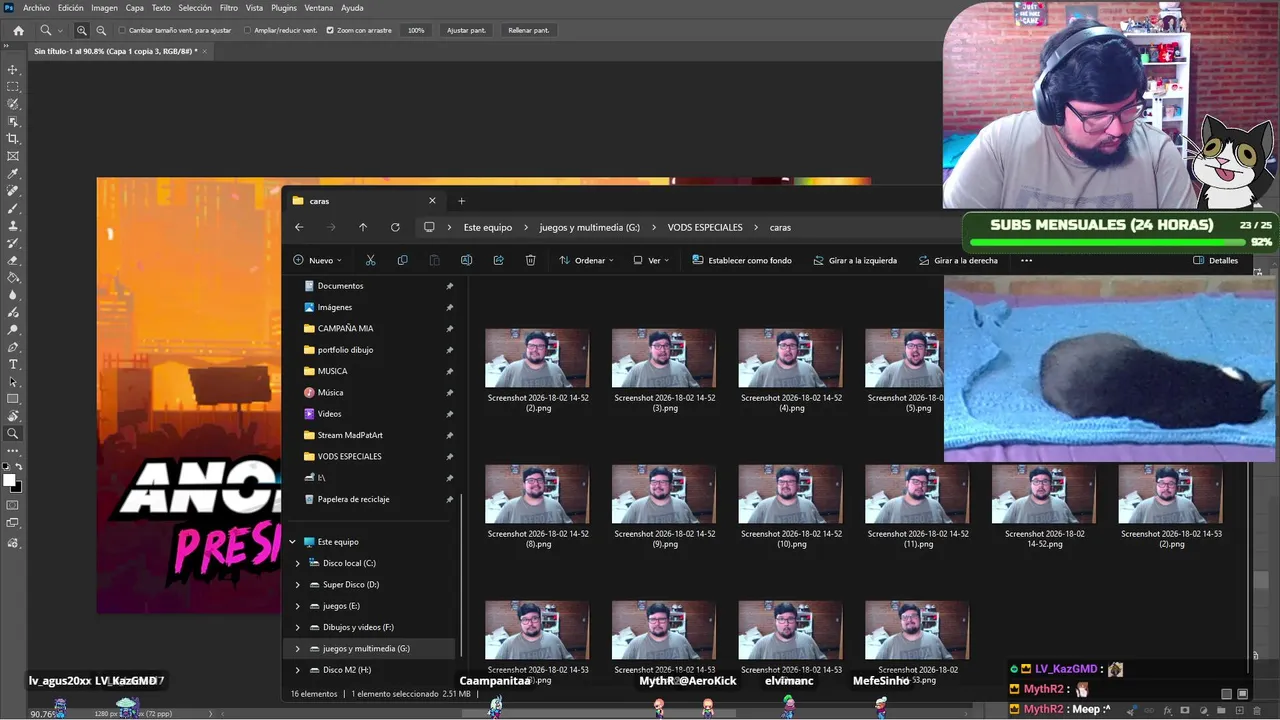Click the Delete trash icon in Explorer
This screenshot has width=1280, height=720.
[530, 260]
